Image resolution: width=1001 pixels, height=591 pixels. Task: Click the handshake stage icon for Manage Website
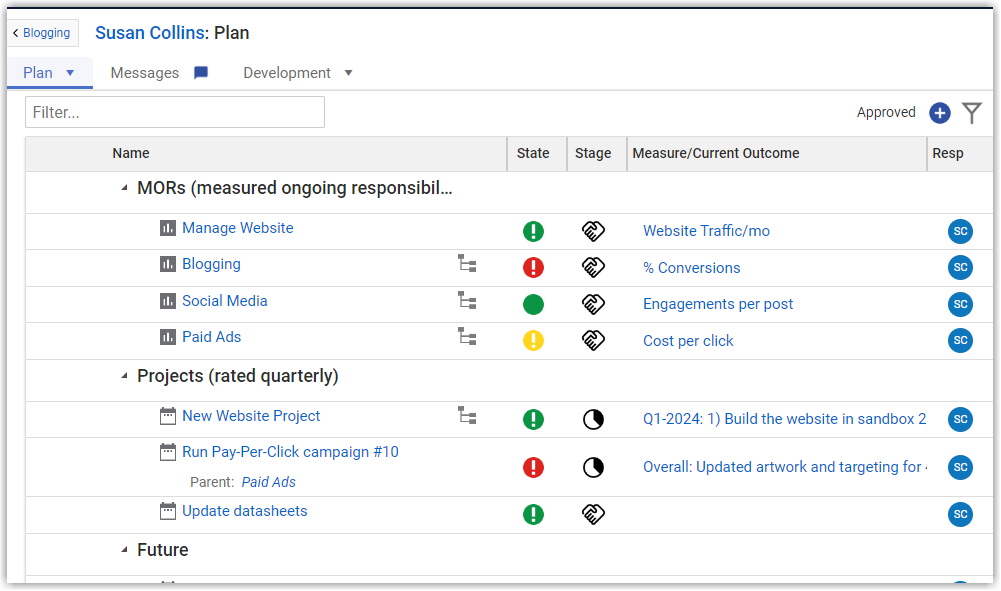(593, 231)
